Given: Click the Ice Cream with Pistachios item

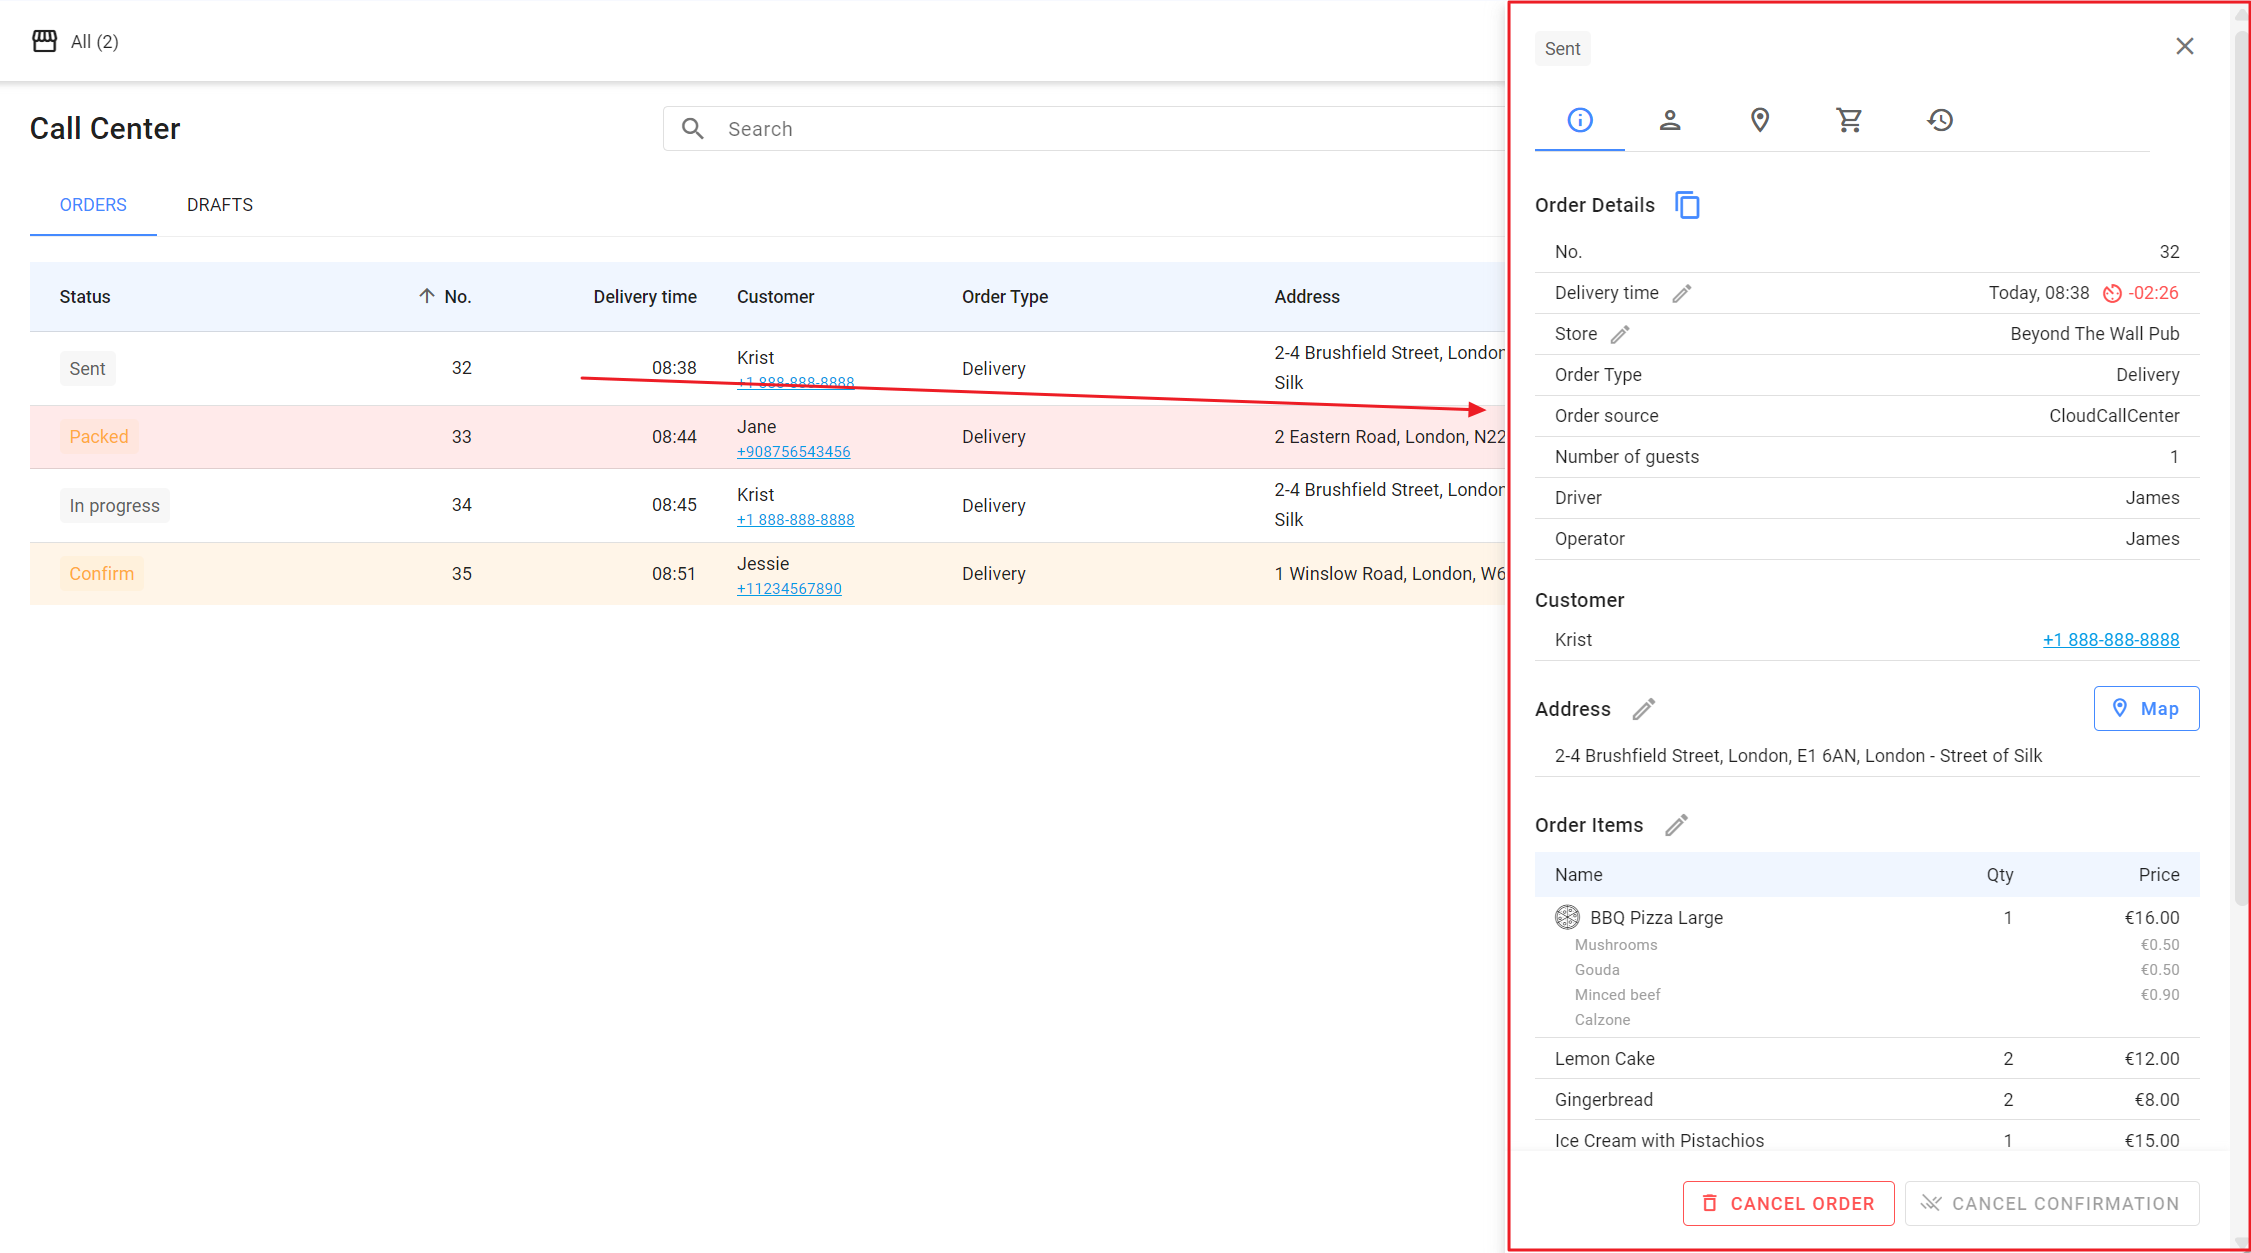Looking at the screenshot, I should point(1659,1141).
